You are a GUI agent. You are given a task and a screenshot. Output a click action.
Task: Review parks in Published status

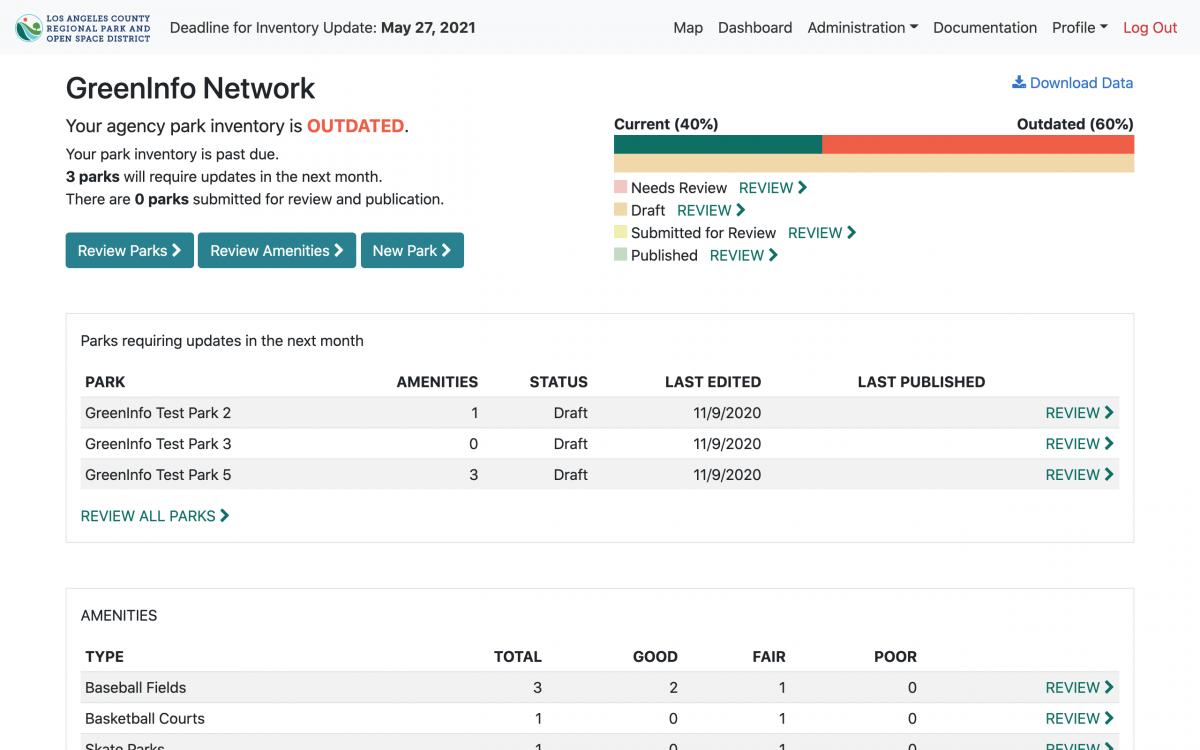(x=744, y=256)
